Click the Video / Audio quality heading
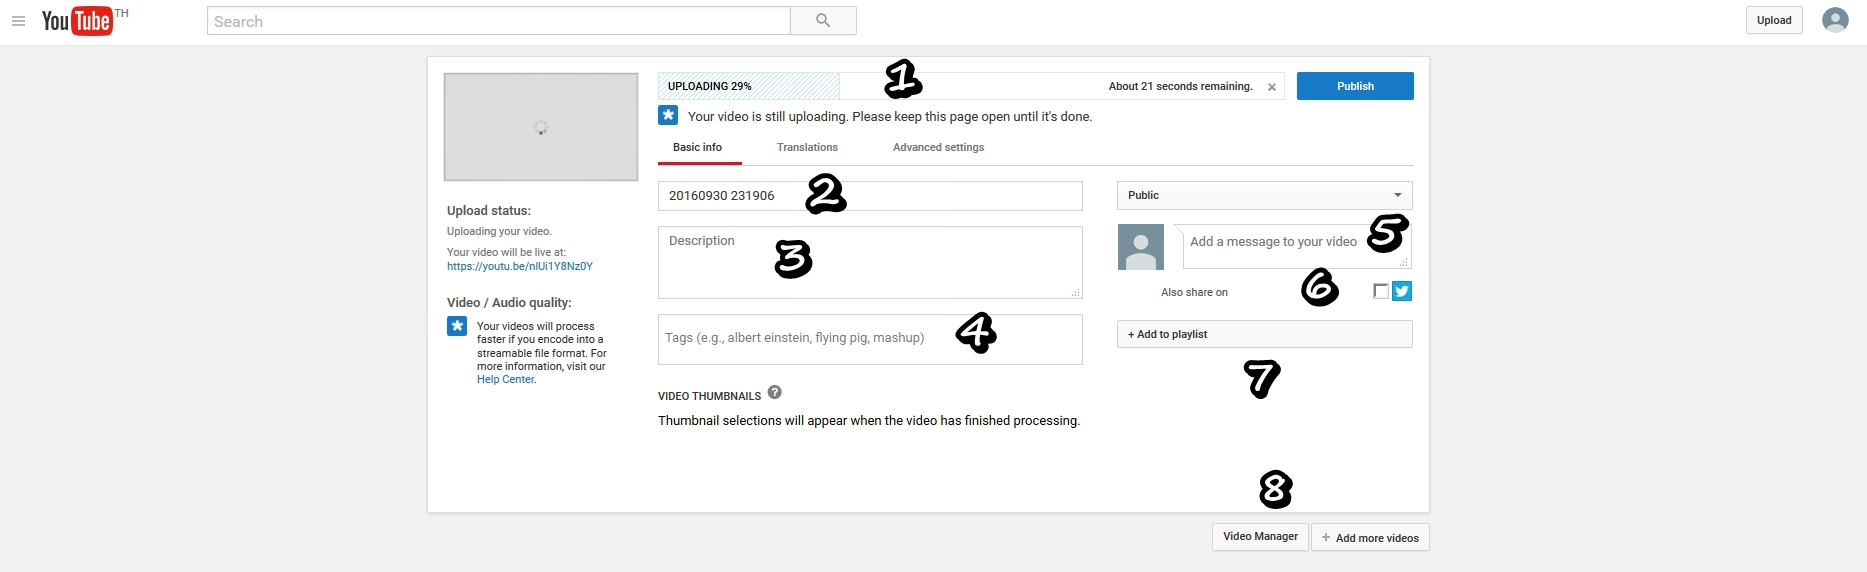Screen dimensions: 1867x572 [509, 302]
